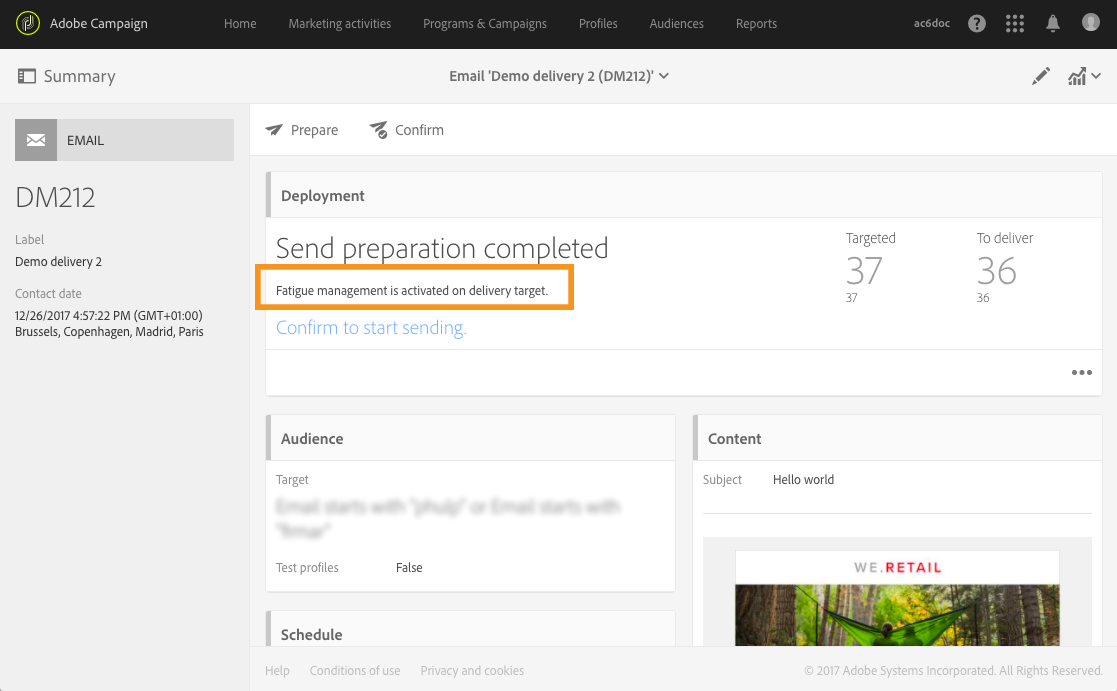Expand the email title dropdown chevron

click(x=664, y=76)
